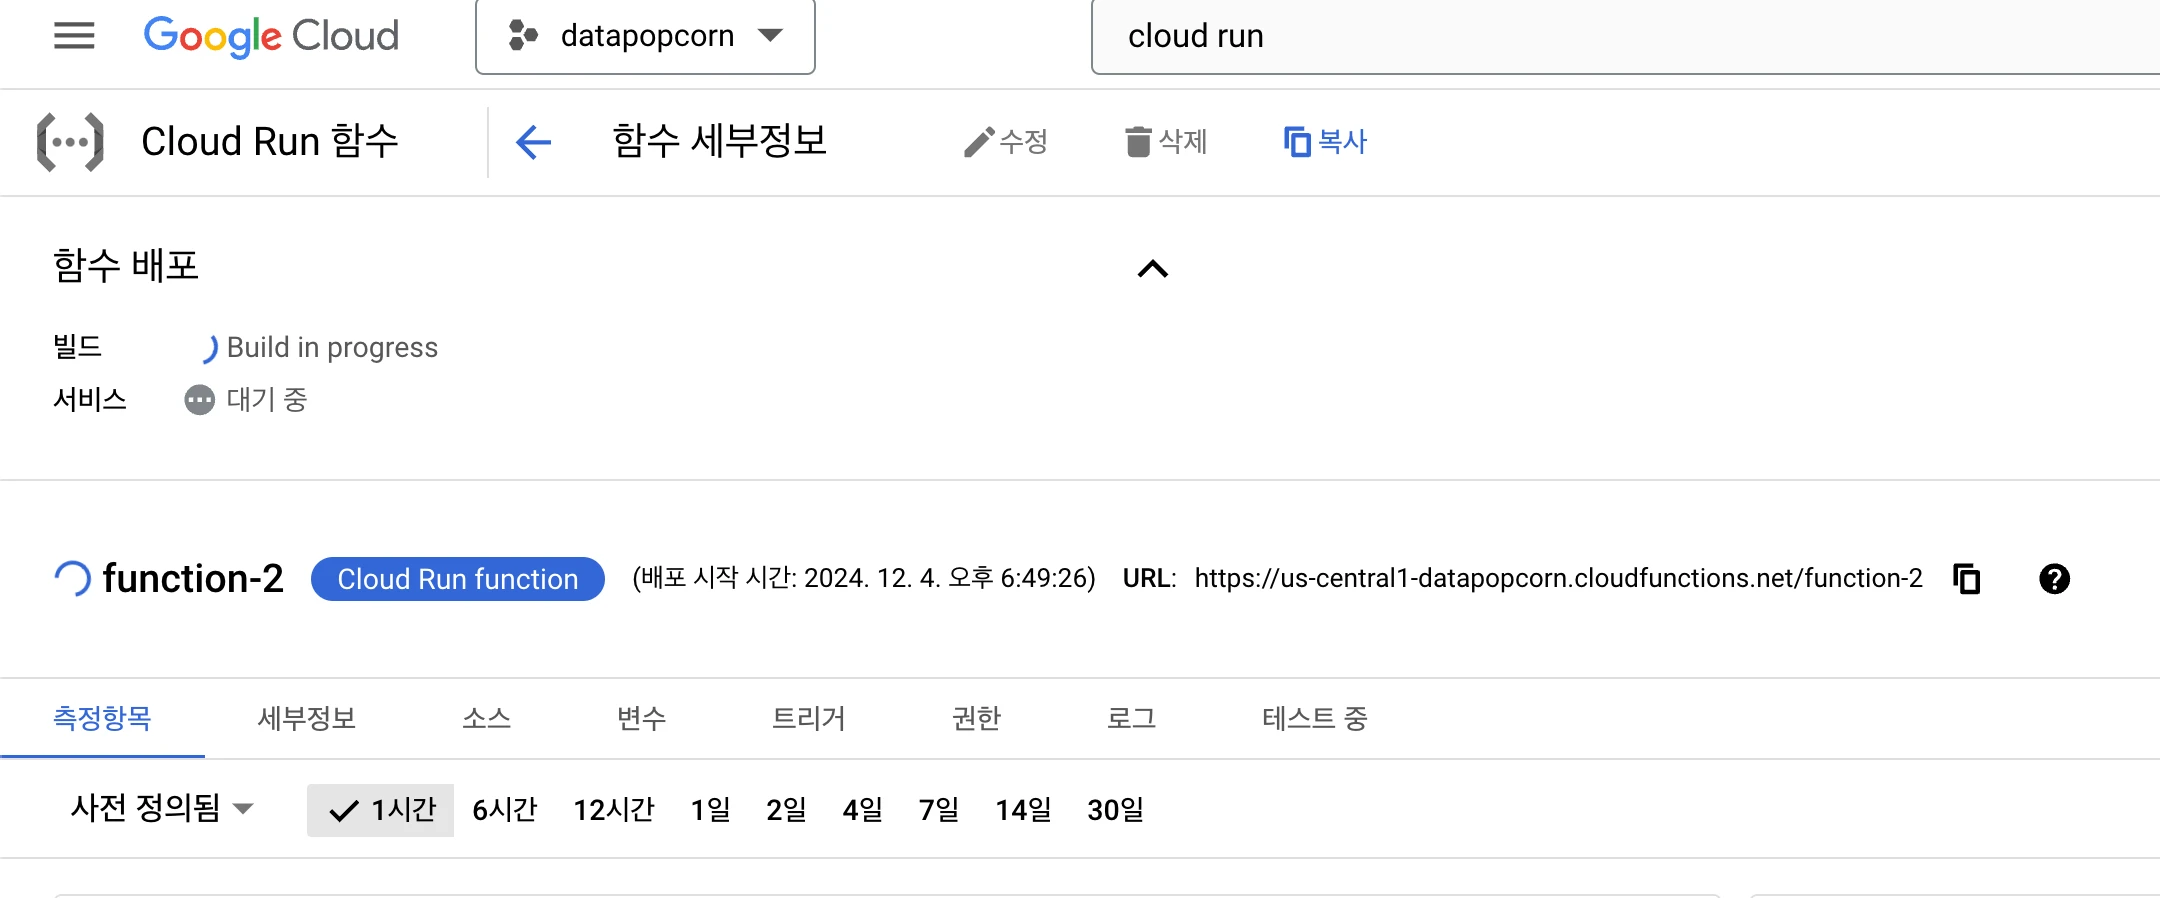Select the 2일 time range
Viewport: 2160px width, 898px height.
(x=787, y=810)
